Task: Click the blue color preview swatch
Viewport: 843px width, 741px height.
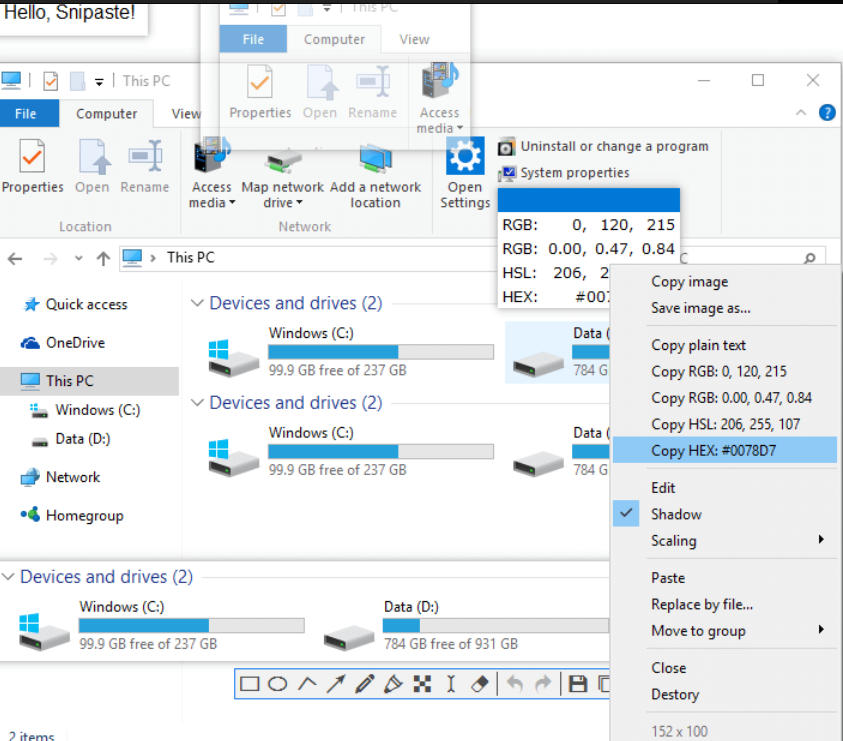Action: click(x=588, y=199)
